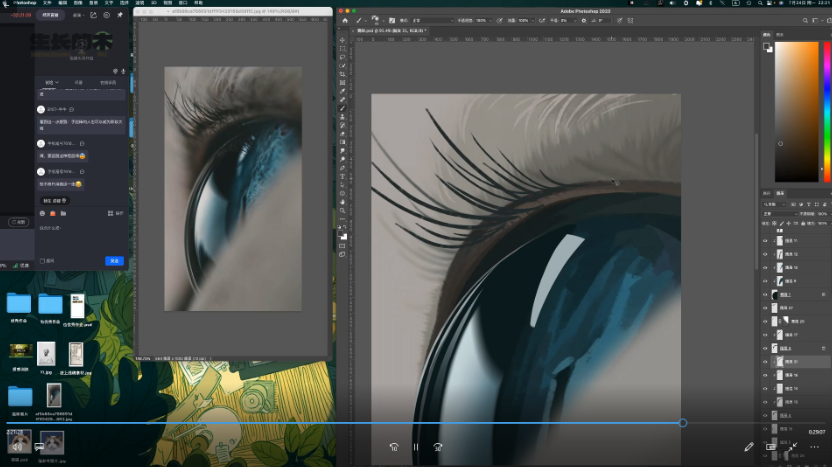
Task: Select the Eraser tool
Action: (x=342, y=134)
